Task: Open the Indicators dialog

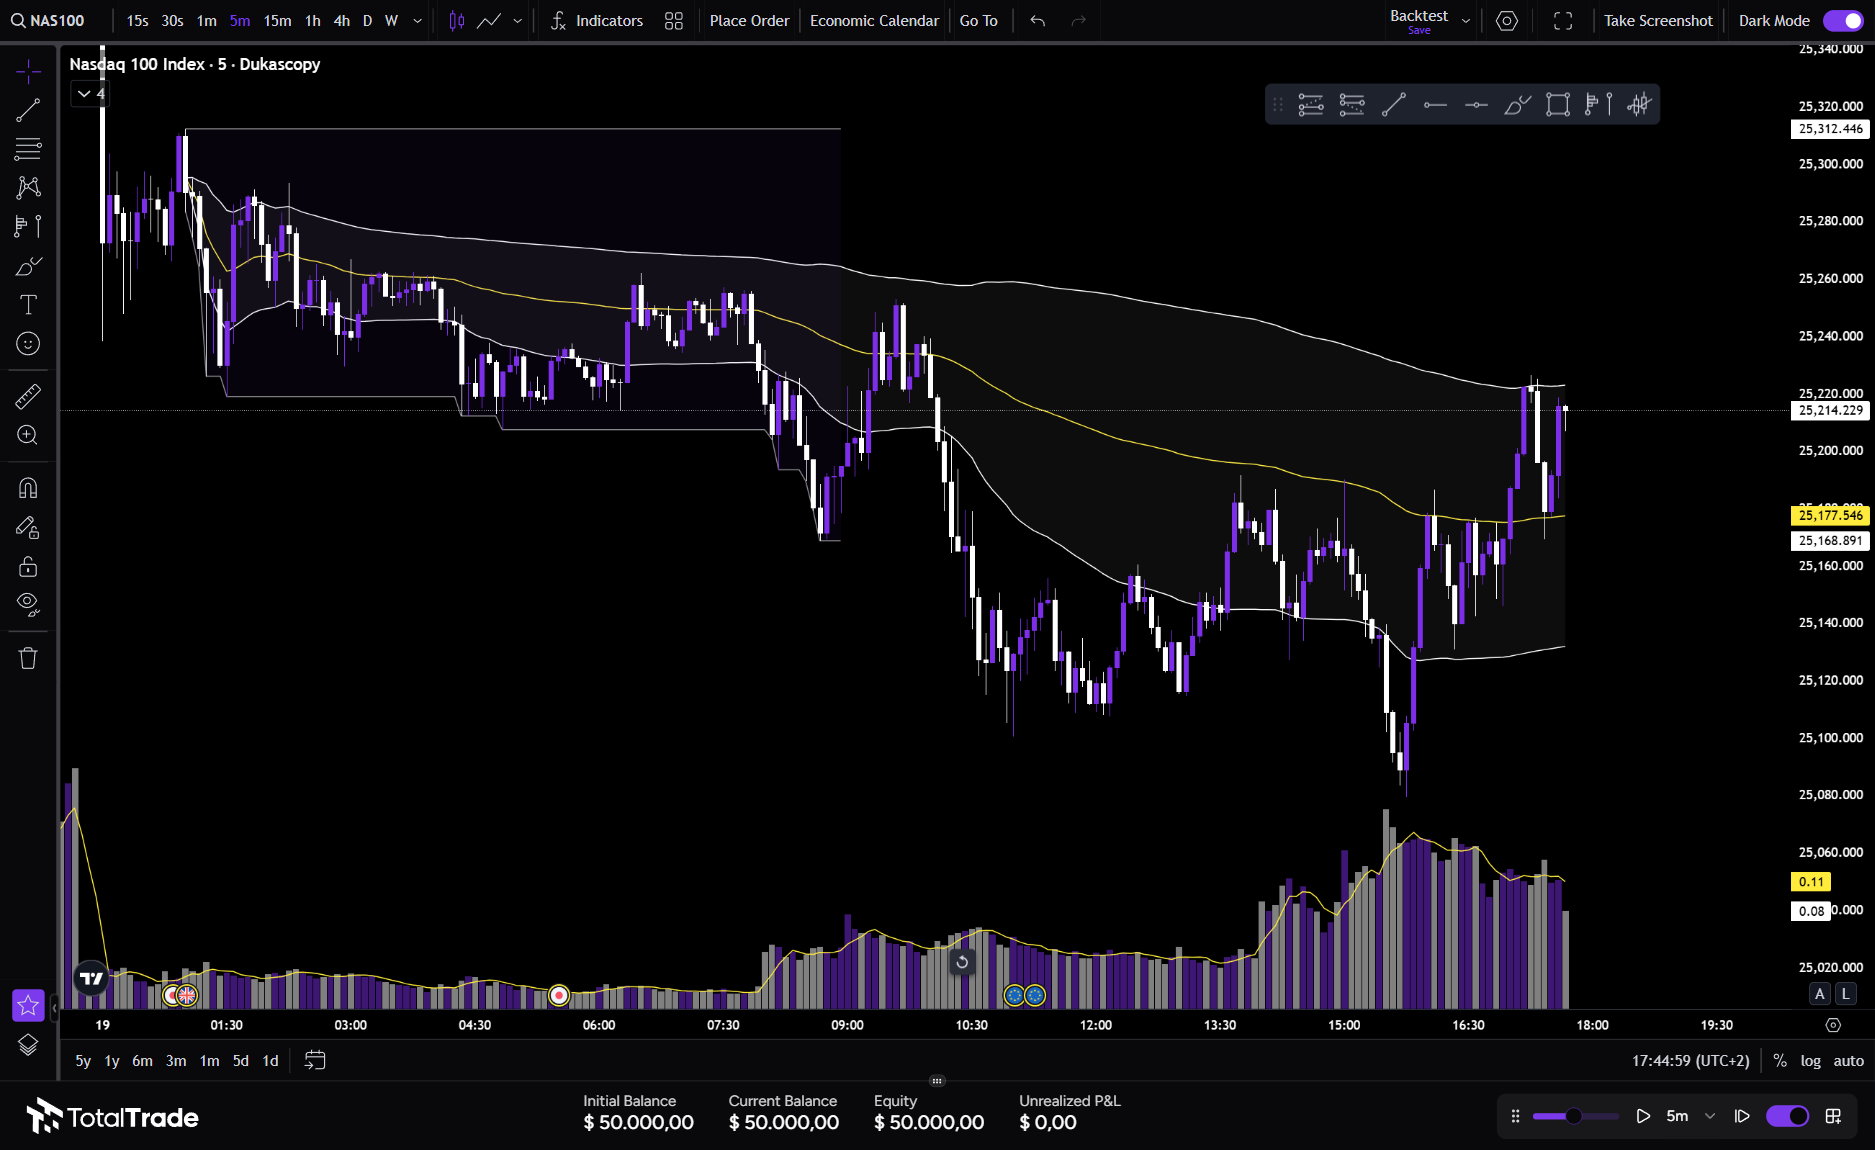Action: [x=597, y=20]
